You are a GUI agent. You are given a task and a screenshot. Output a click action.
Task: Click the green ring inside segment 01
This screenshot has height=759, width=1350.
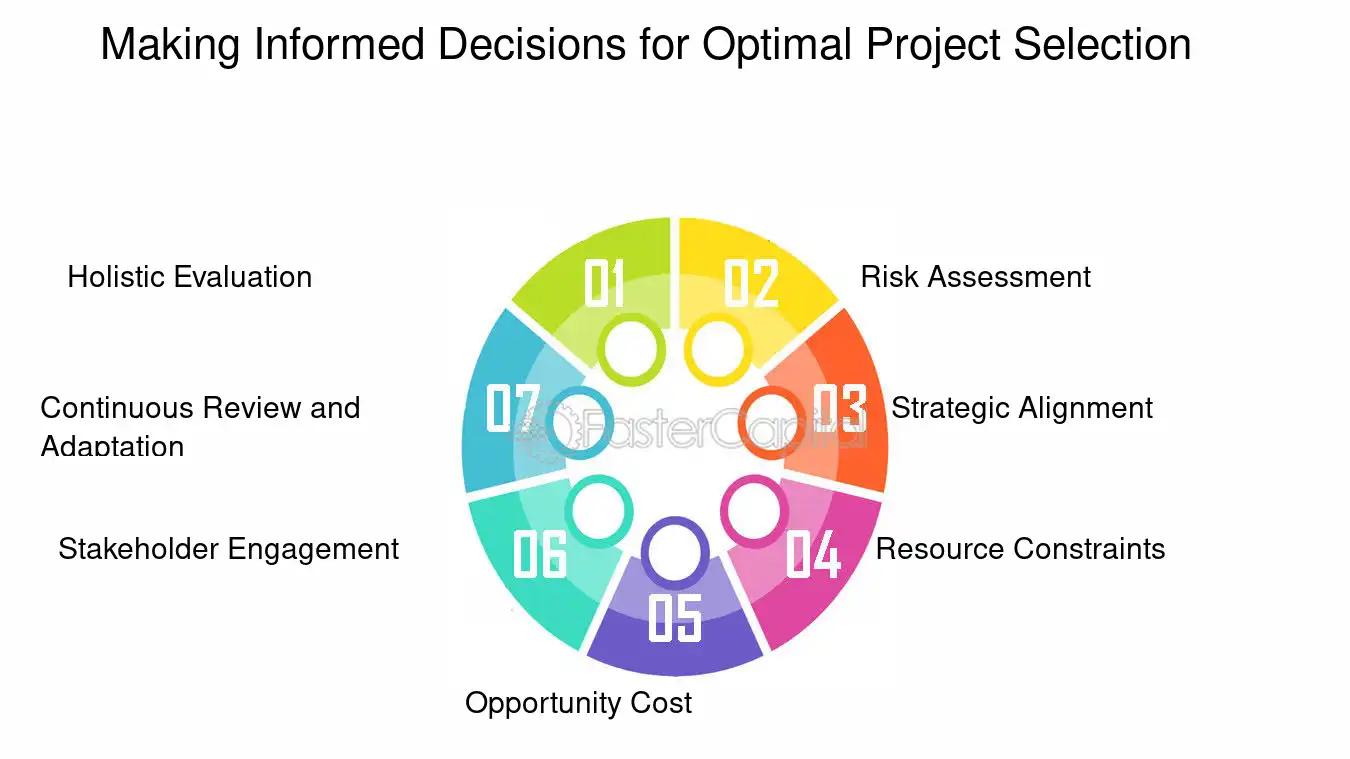(631, 349)
